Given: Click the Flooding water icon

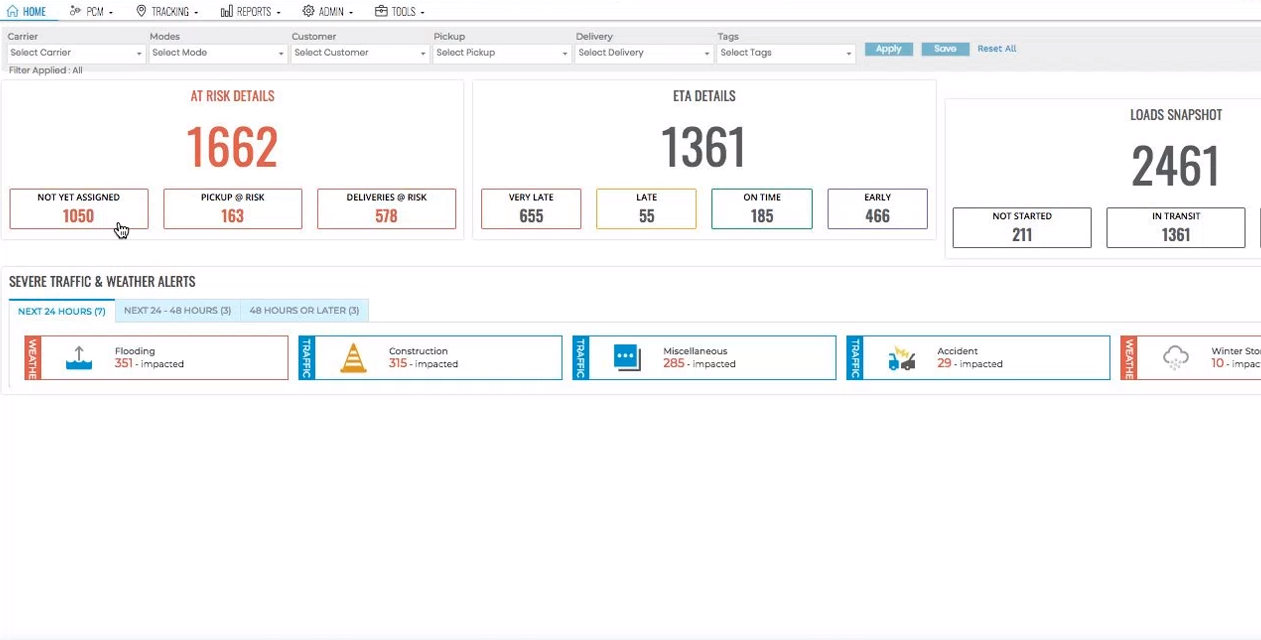Looking at the screenshot, I should pyautogui.click(x=79, y=358).
